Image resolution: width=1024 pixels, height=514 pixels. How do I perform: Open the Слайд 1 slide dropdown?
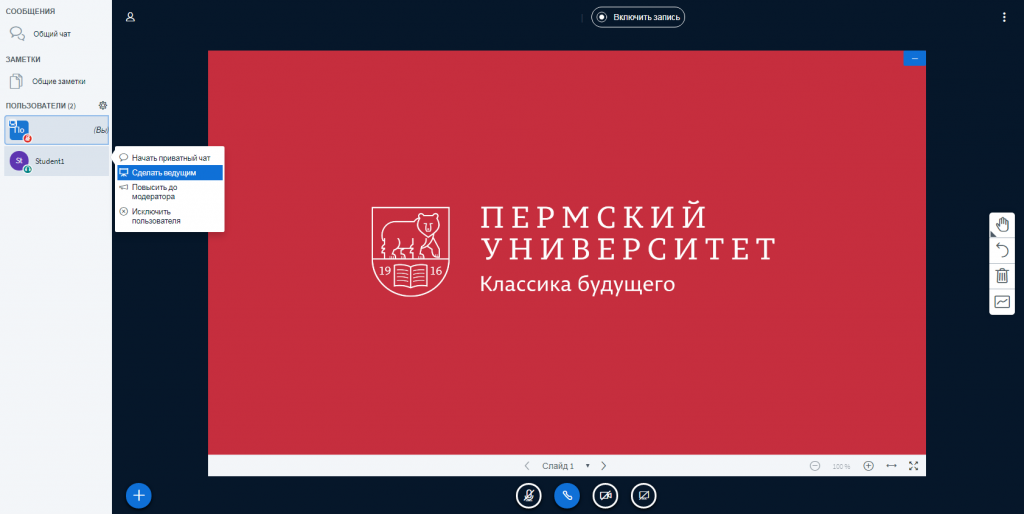click(566, 466)
